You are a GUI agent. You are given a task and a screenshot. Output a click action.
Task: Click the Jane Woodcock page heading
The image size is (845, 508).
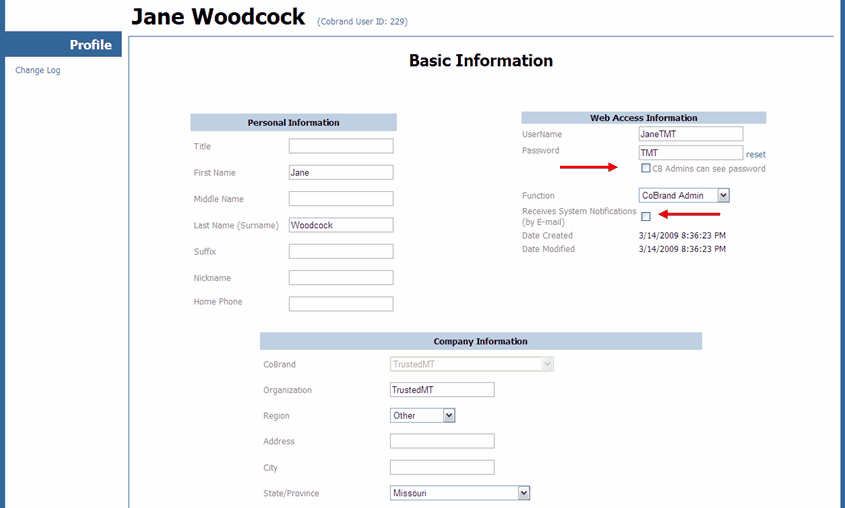point(218,16)
